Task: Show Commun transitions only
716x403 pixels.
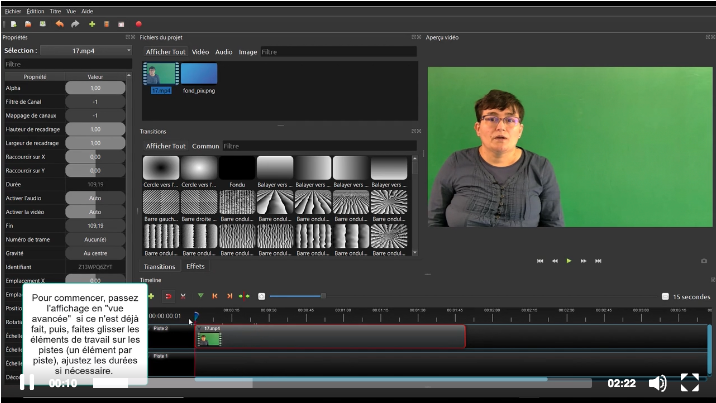Action: [205, 146]
